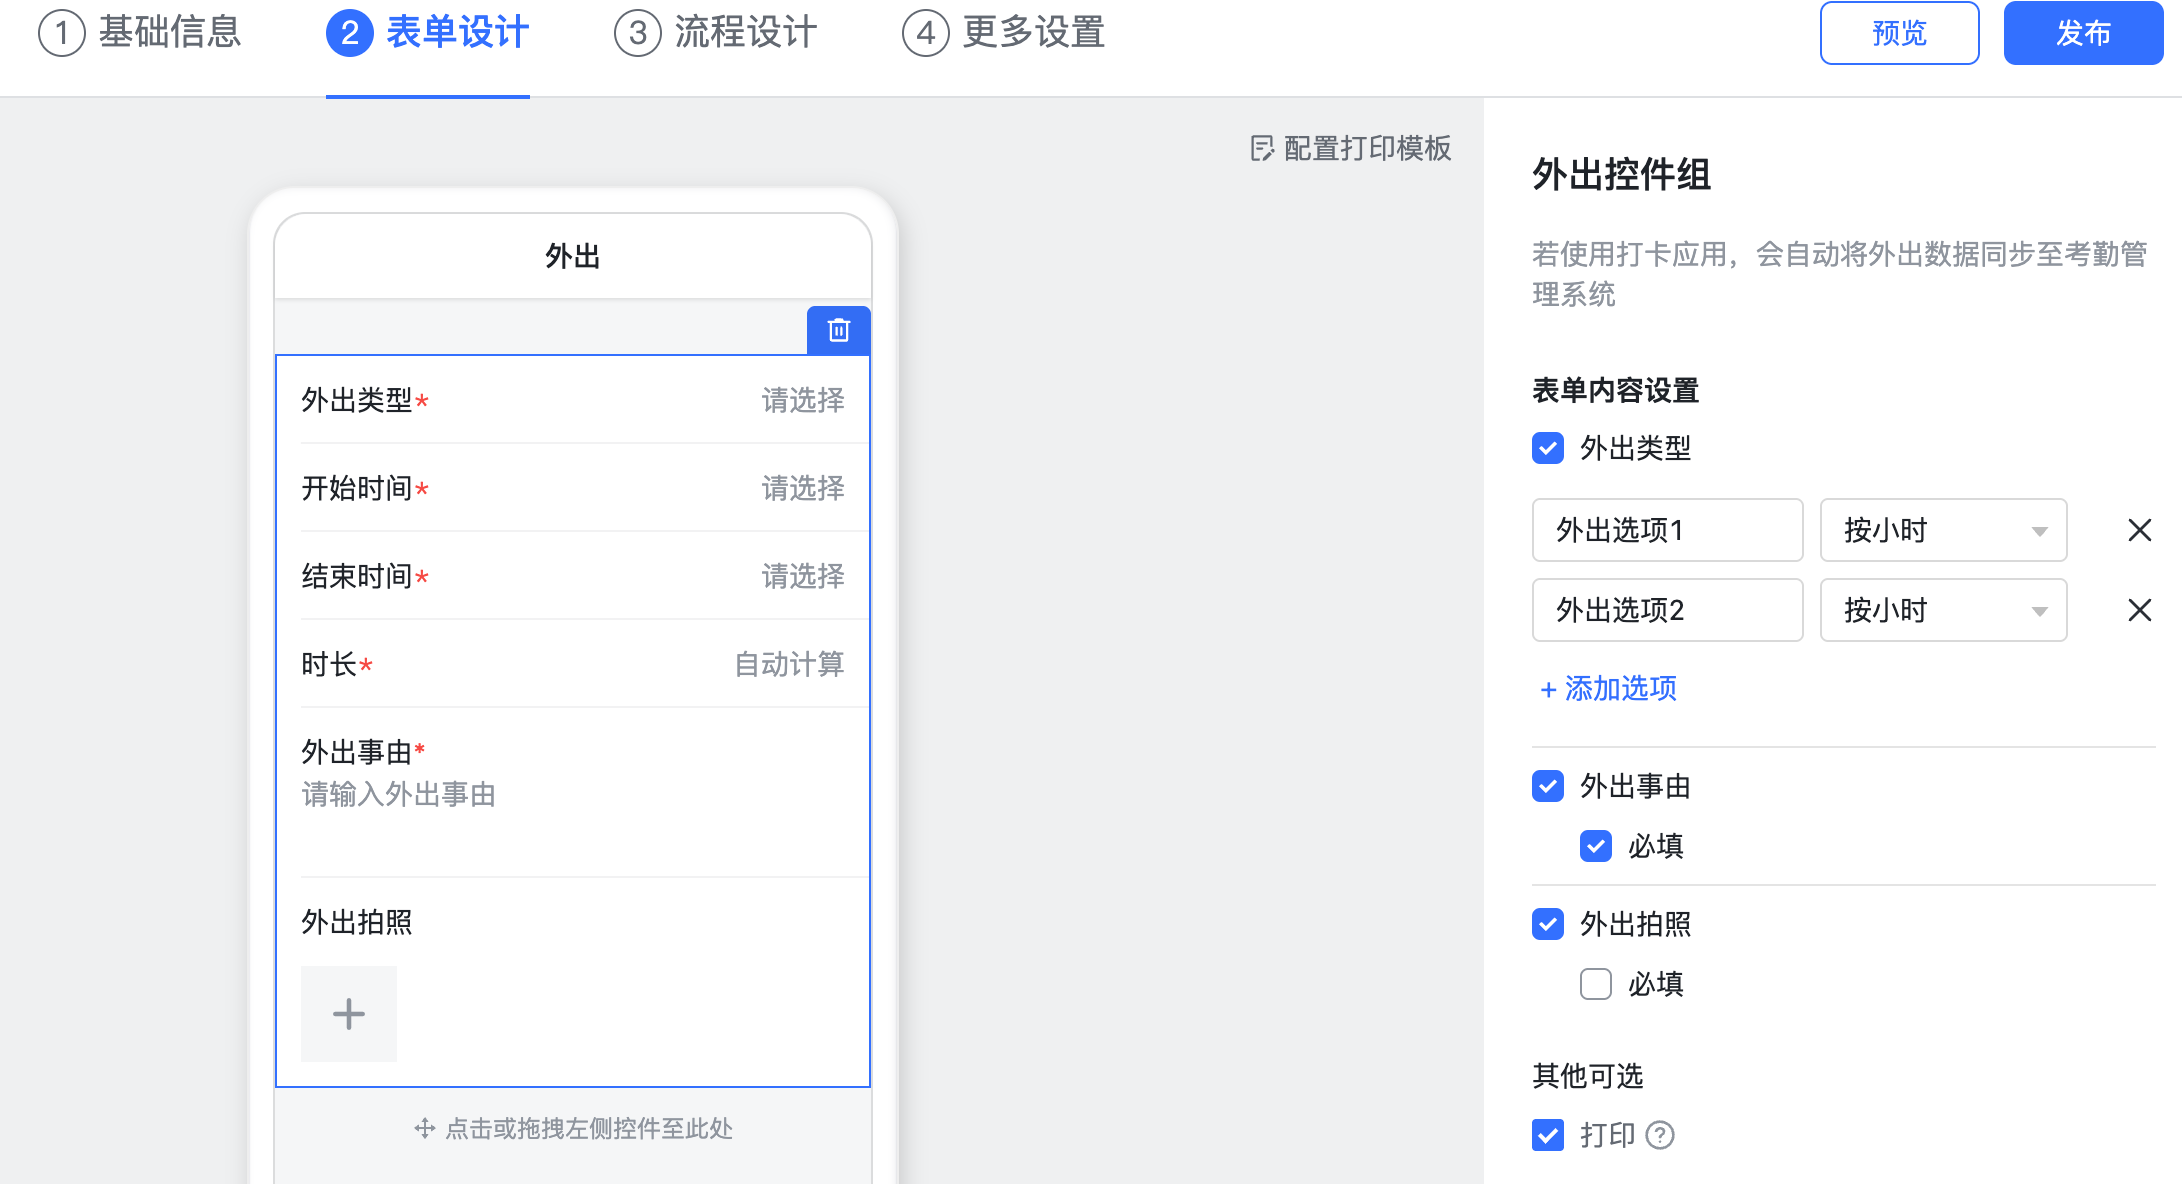Click 请选择 in 外出类型 row
2182x1184 pixels.
coord(802,400)
